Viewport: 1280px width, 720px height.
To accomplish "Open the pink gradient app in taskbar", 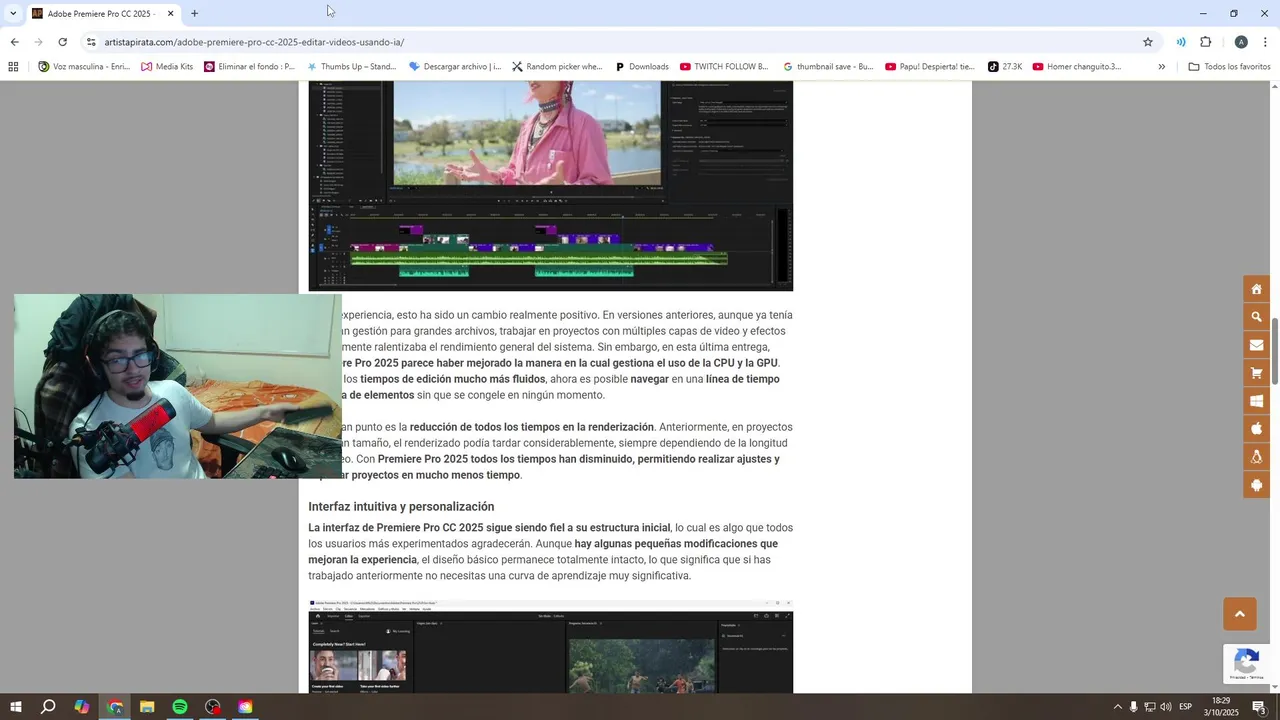I will [245, 707].
